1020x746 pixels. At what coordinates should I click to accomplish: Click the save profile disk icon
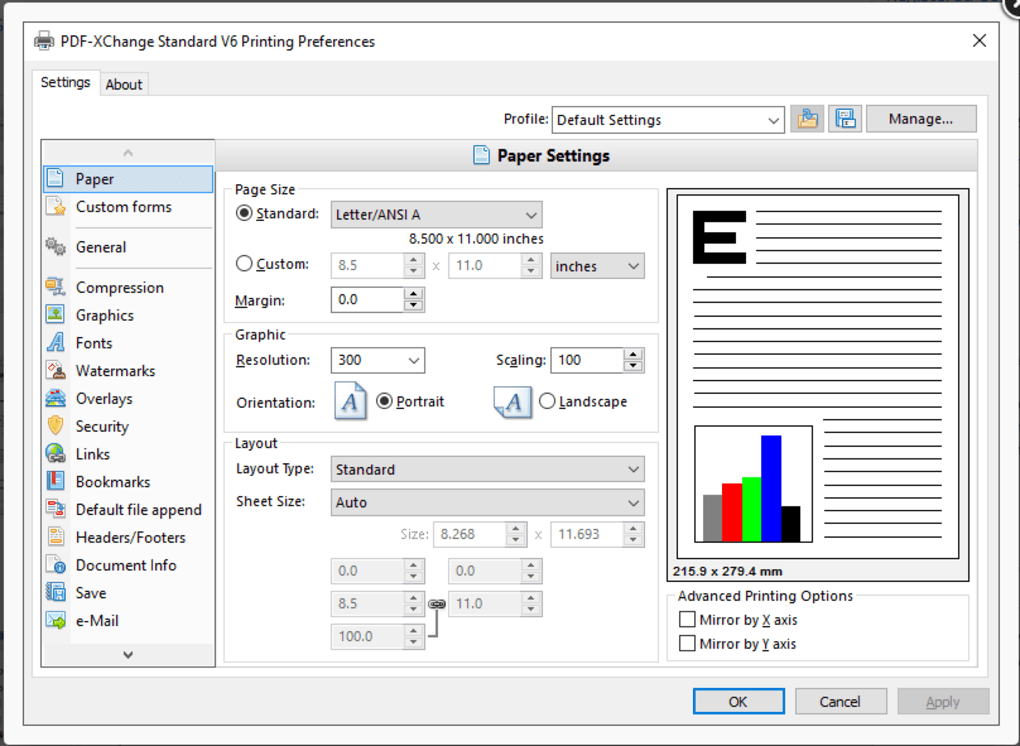click(x=845, y=119)
